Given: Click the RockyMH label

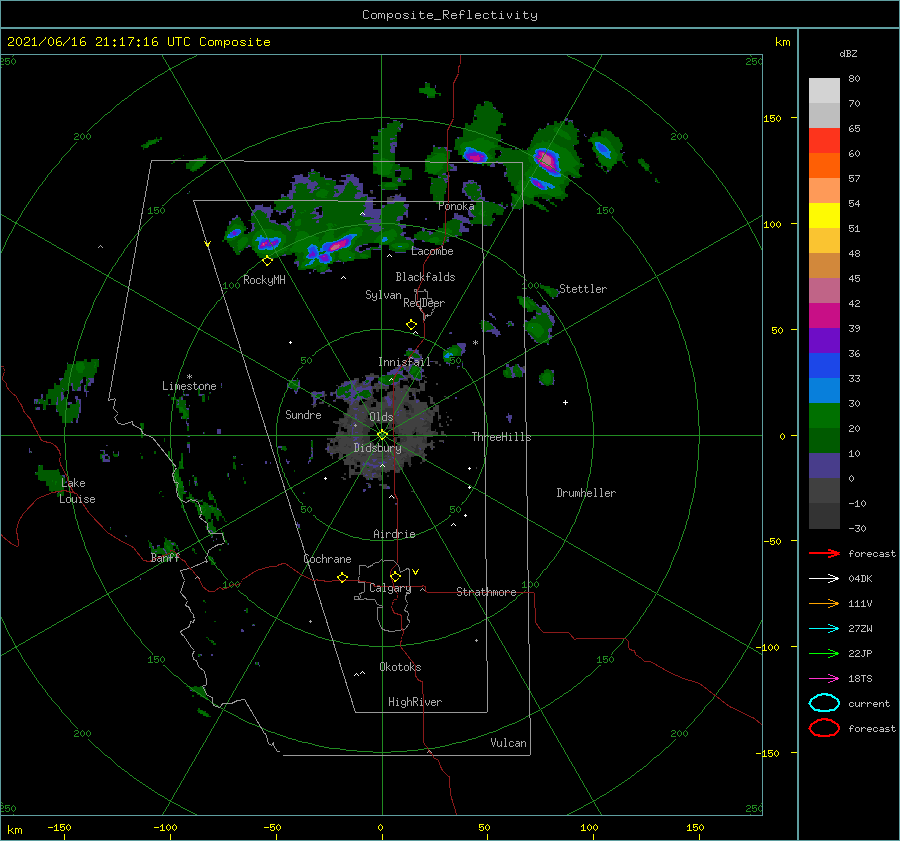Looking at the screenshot, I should (264, 280).
